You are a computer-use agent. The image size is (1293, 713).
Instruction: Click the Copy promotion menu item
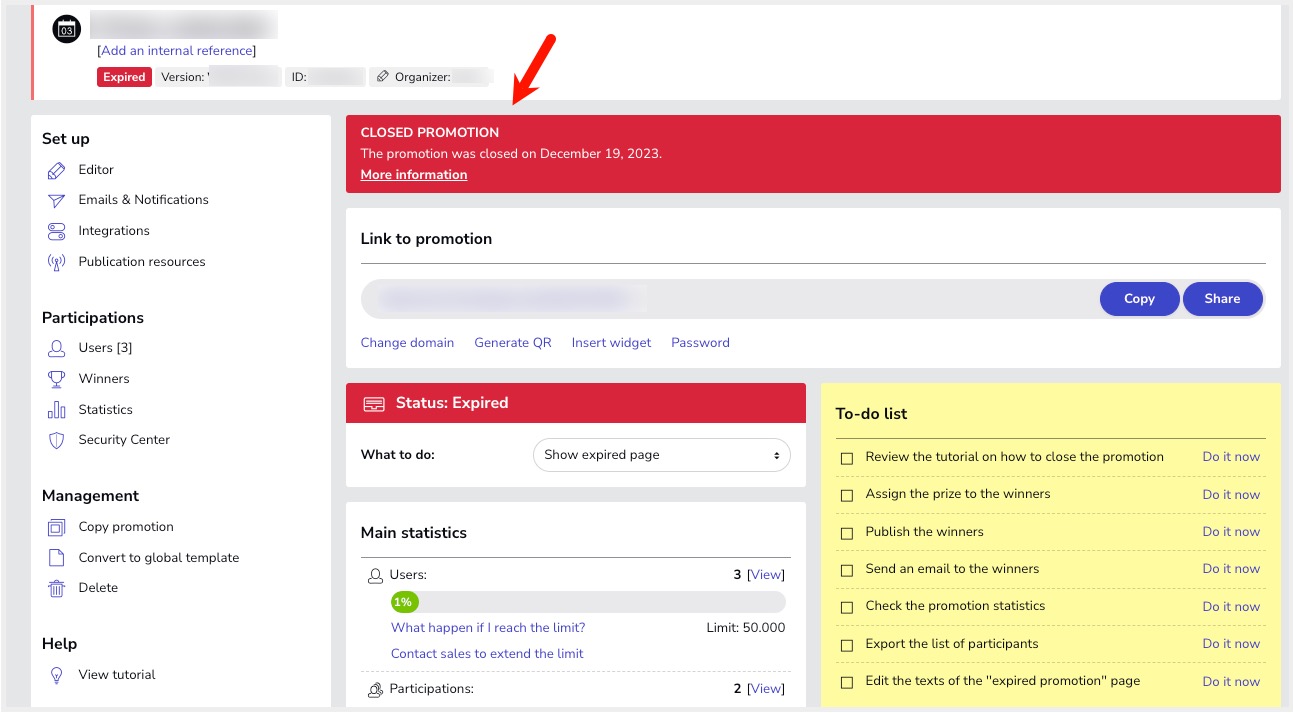point(126,527)
